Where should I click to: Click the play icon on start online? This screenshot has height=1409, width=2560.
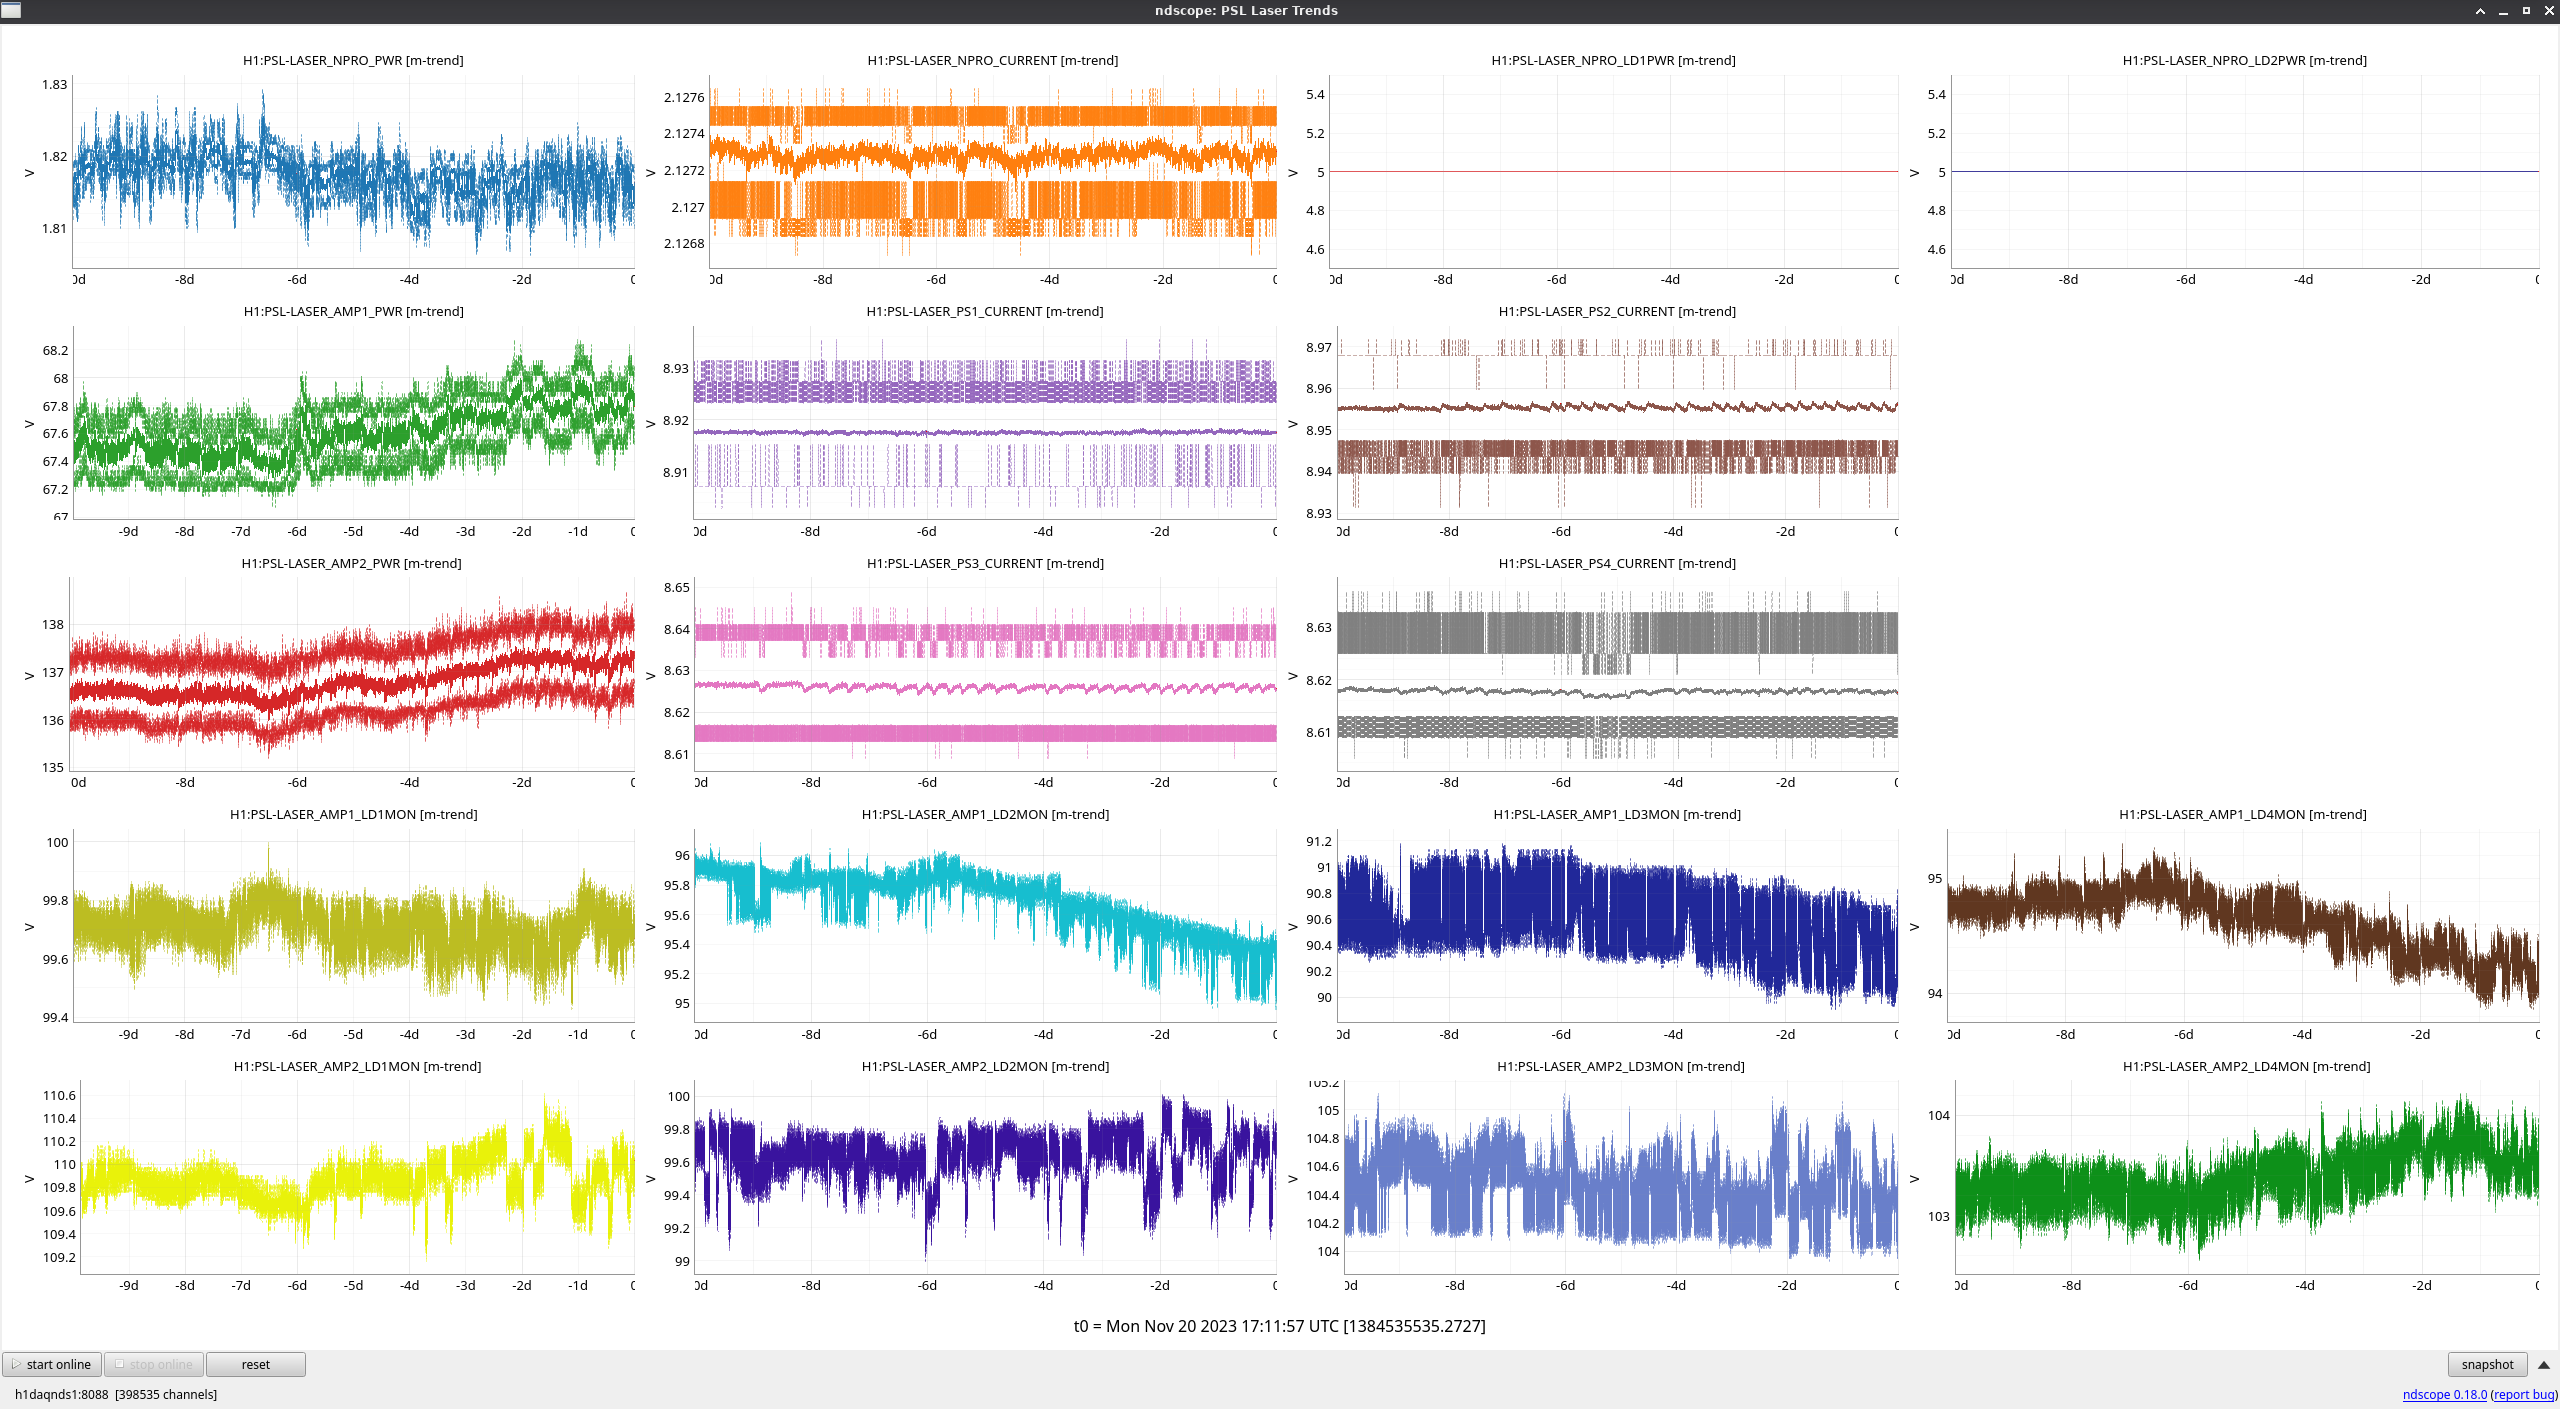click(x=16, y=1364)
